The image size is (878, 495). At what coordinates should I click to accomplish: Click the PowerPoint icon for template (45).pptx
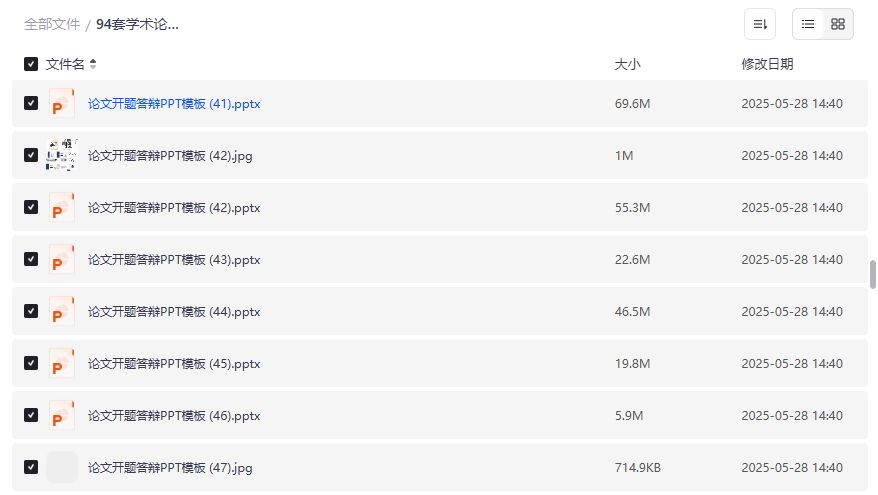point(62,364)
